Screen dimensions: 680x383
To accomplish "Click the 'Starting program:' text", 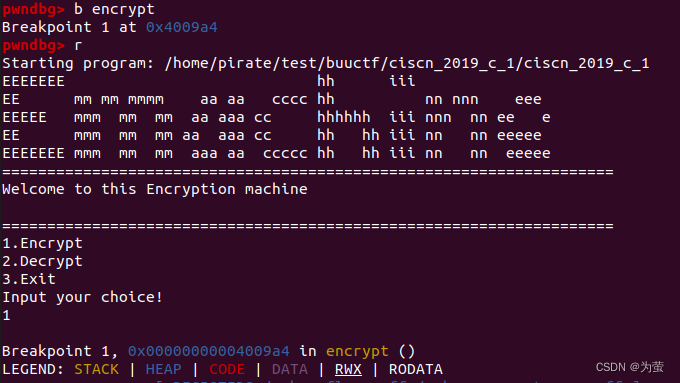I will (78, 63).
